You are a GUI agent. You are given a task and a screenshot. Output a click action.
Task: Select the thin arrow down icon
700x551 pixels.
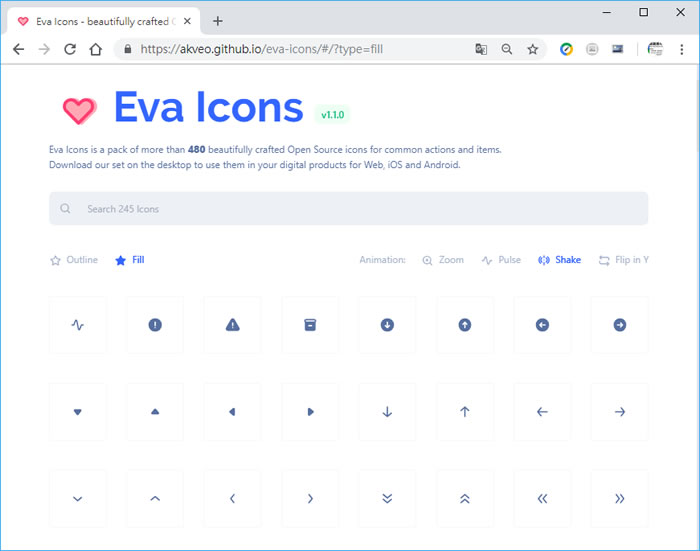(x=387, y=412)
